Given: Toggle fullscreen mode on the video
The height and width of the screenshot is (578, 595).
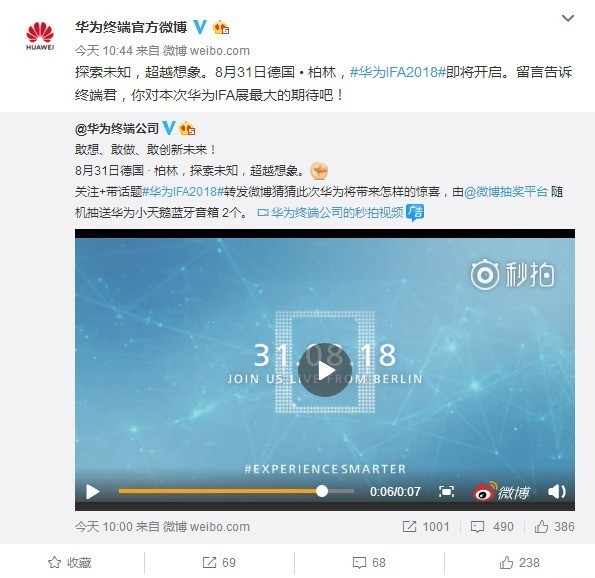Looking at the screenshot, I should 446,491.
